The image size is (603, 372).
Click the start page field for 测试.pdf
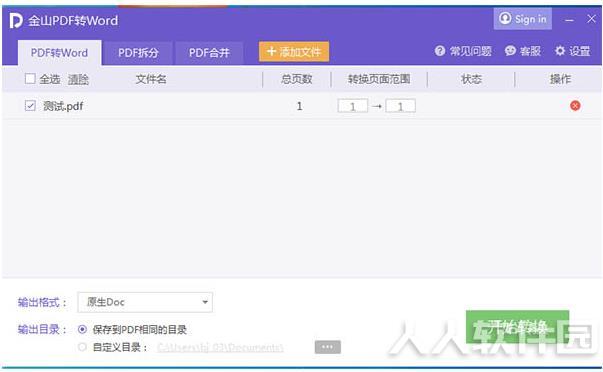353,106
